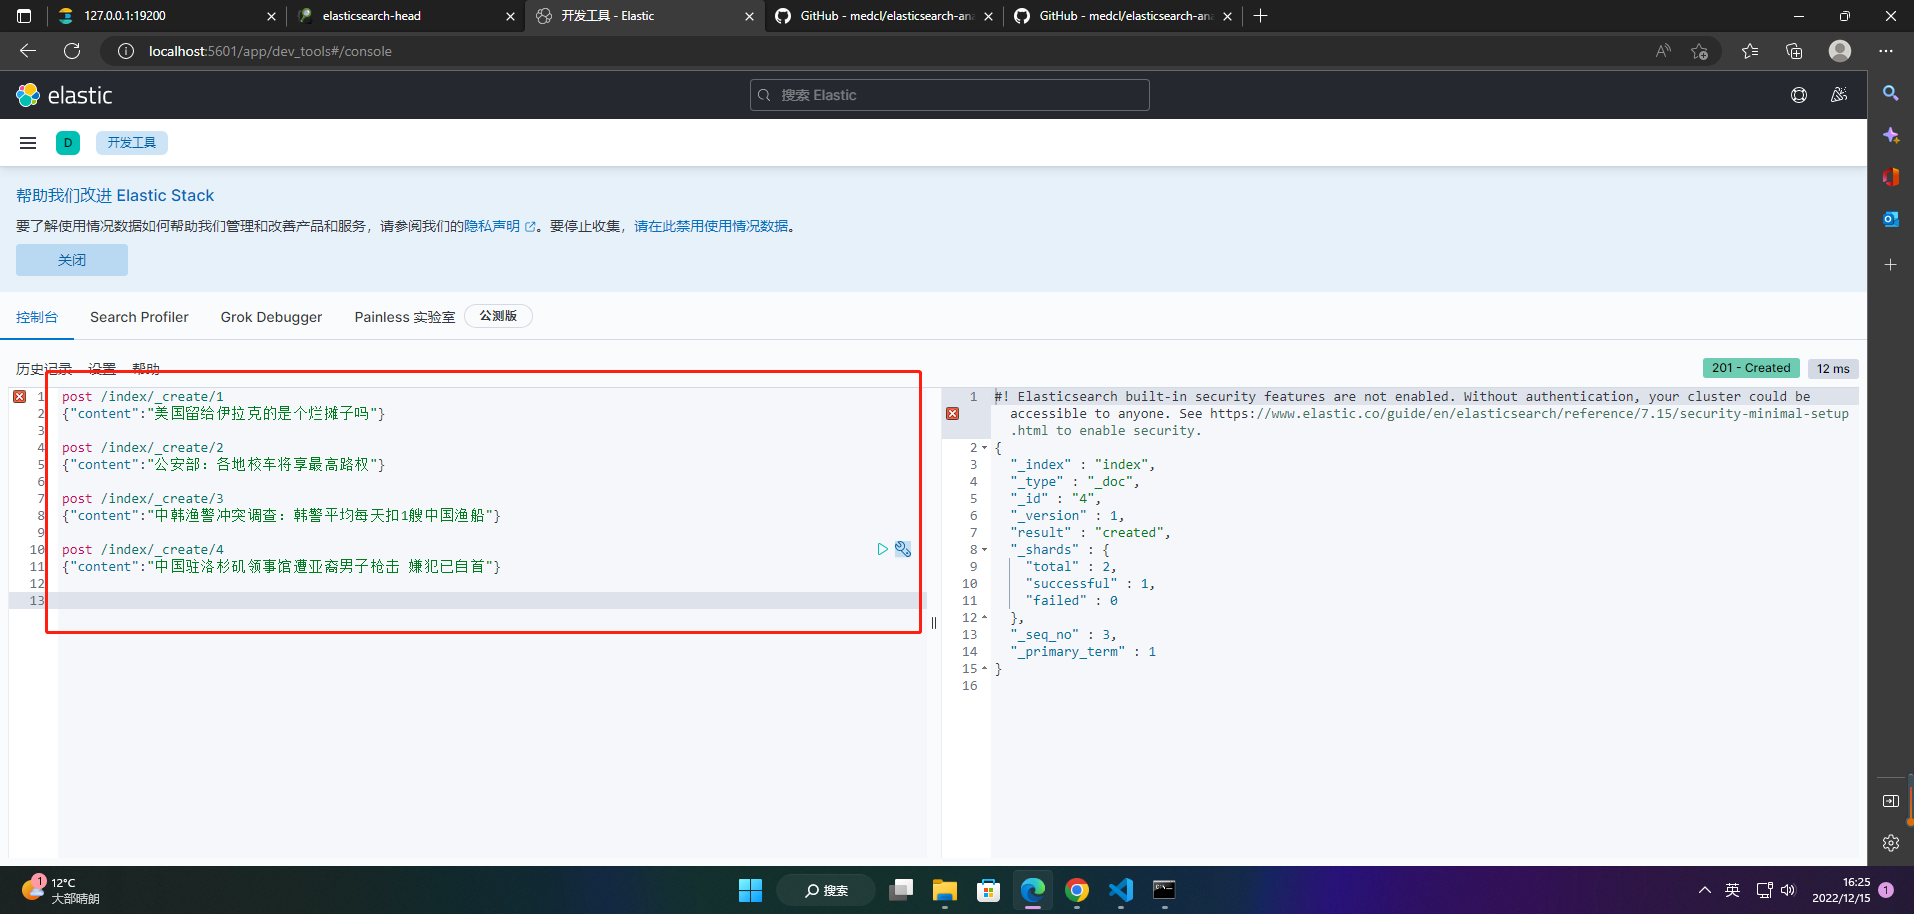
Task: Open the browser profile avatar
Action: click(1840, 51)
